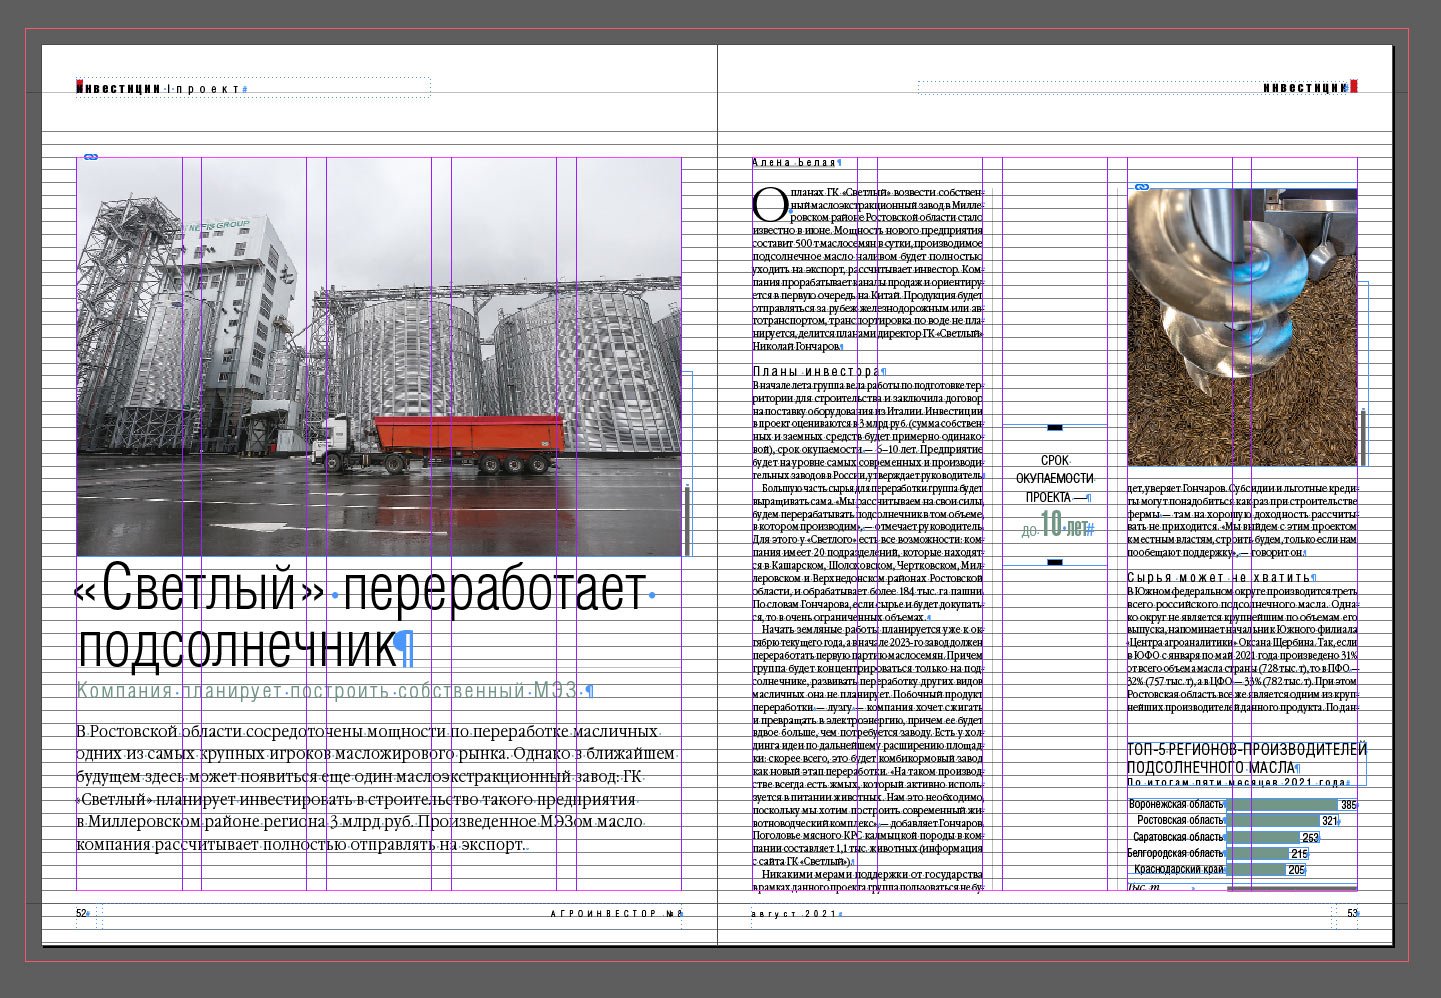
Task: Click the paragraph starting 'В Южном федеральном округе'
Action: (1242, 649)
